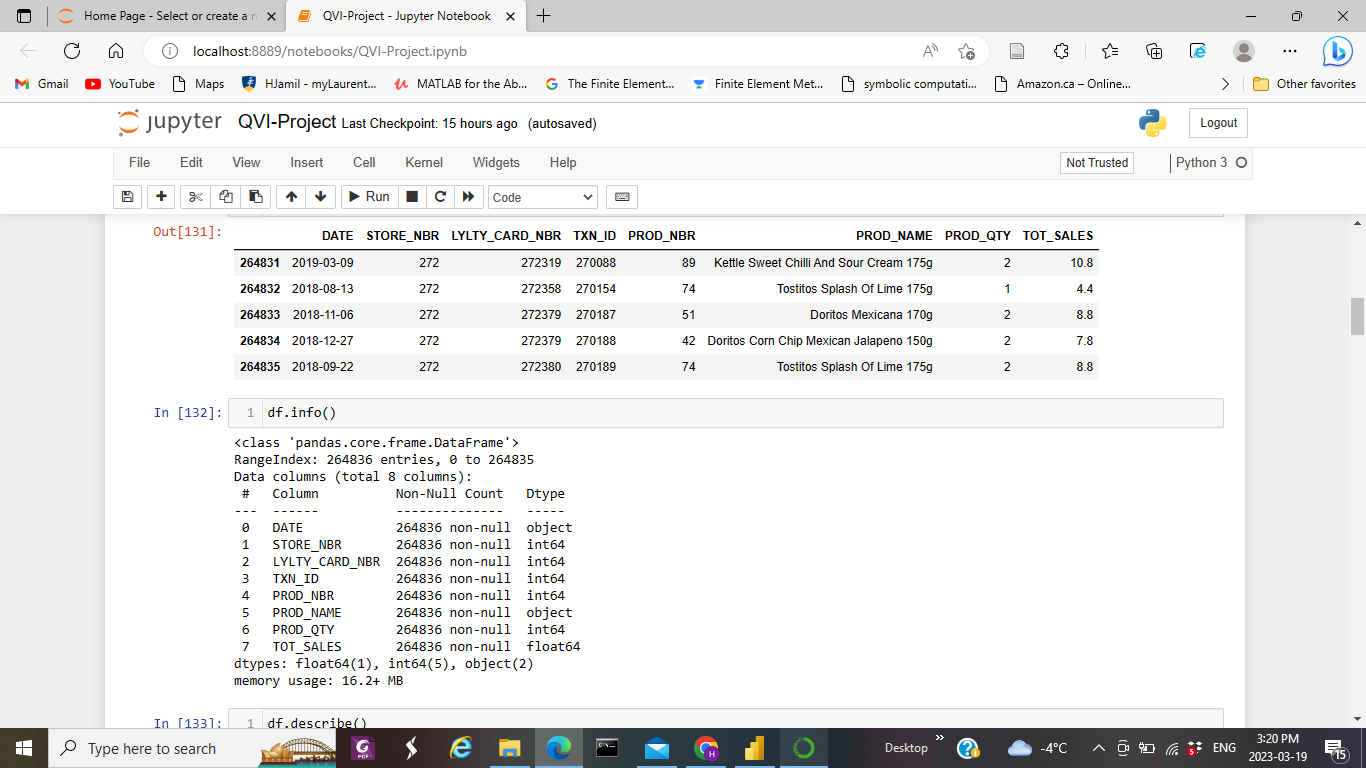Interrupt the kernel with stop icon

pos(411,197)
